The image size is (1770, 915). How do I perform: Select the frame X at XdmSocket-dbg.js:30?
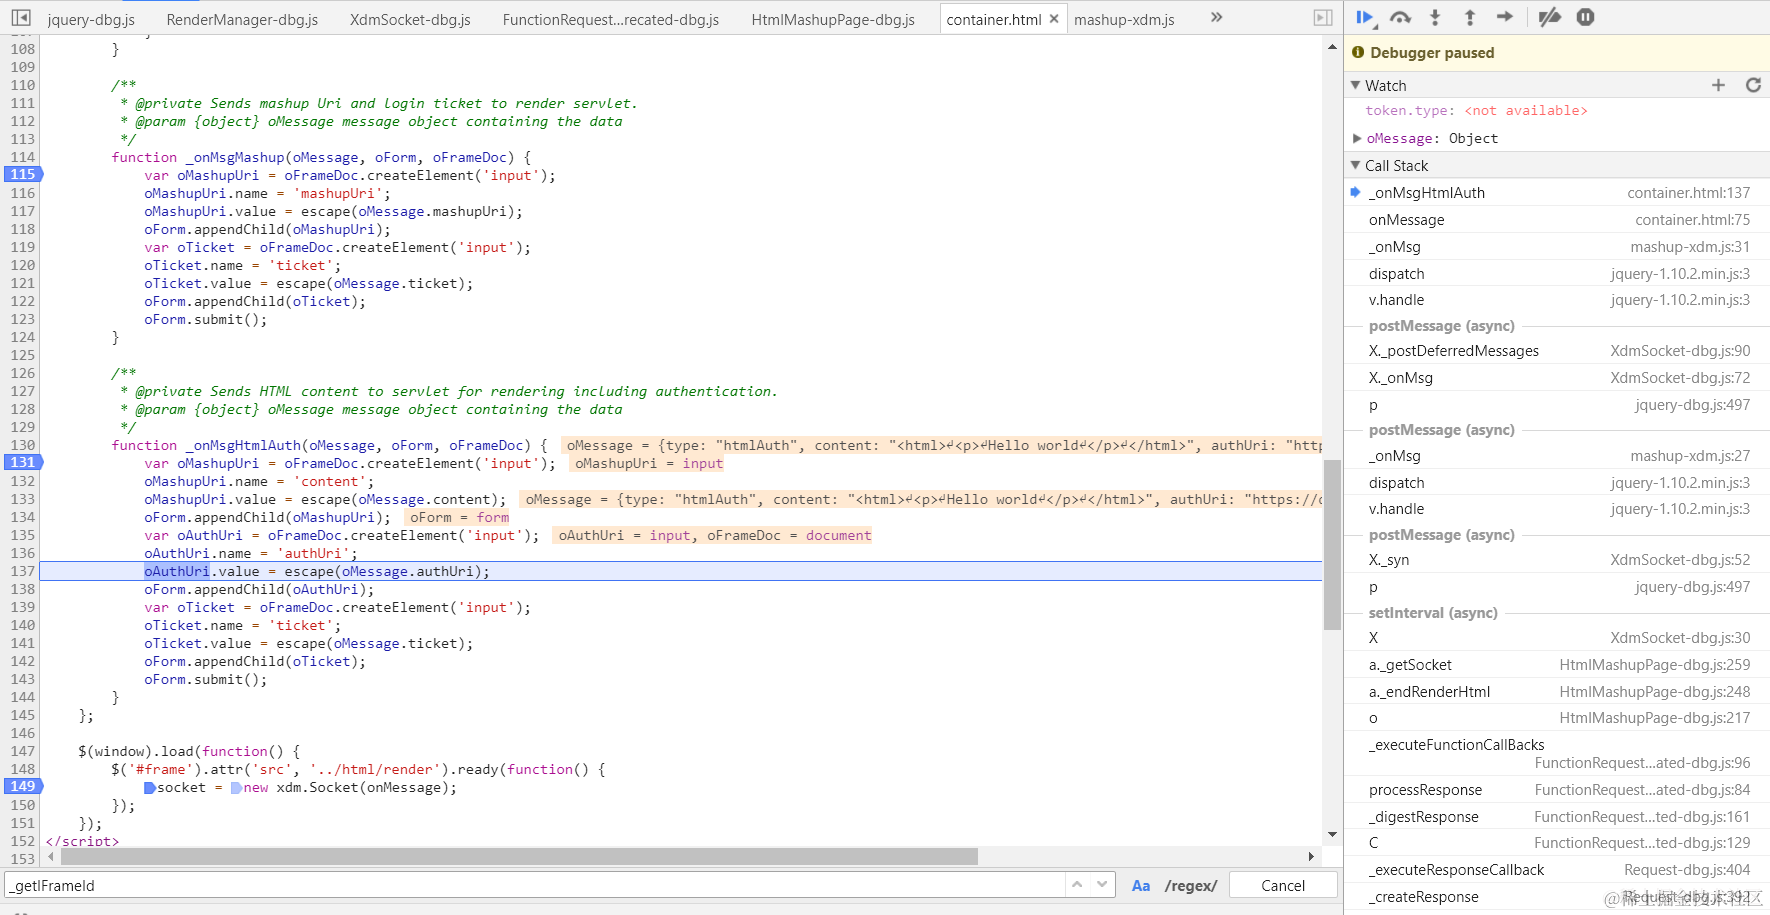pyautogui.click(x=1557, y=637)
